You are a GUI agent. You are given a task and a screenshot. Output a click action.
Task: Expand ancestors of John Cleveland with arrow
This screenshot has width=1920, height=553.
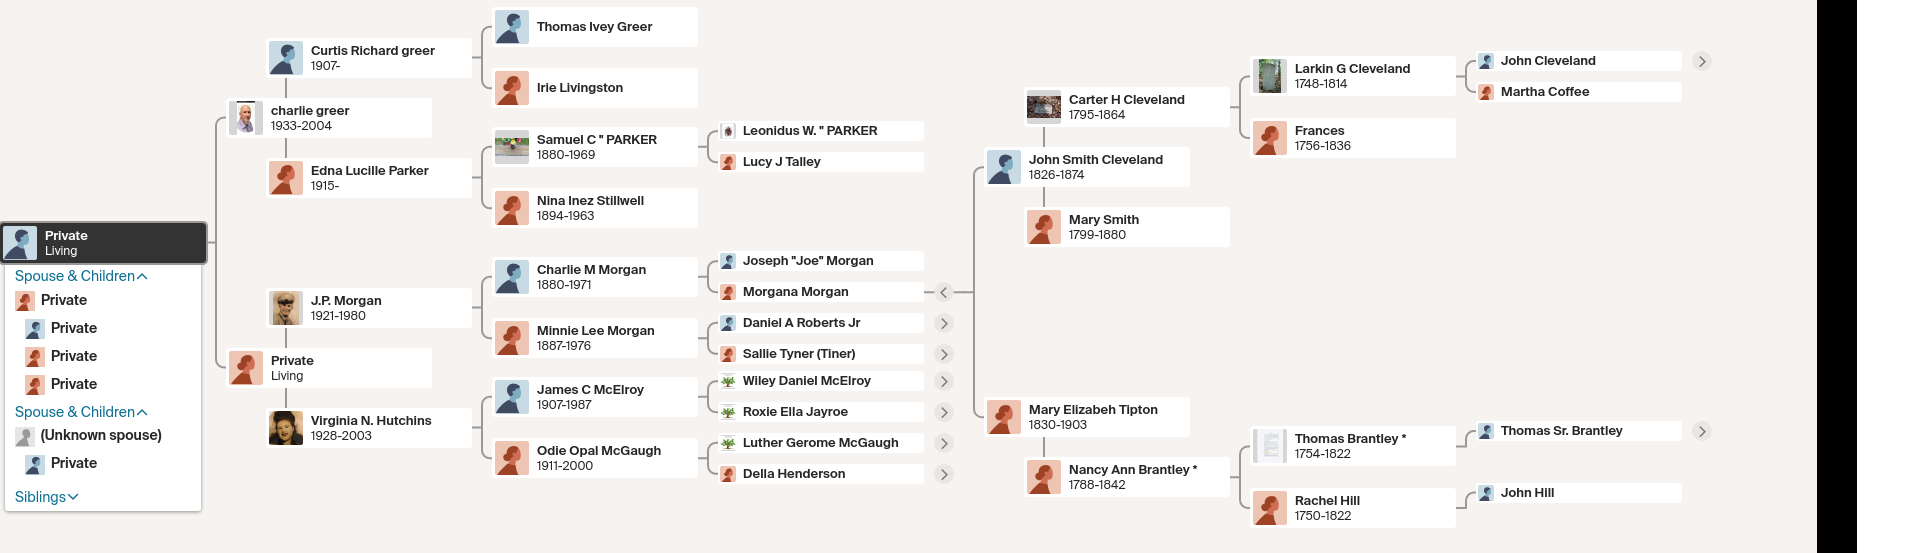pos(1702,61)
